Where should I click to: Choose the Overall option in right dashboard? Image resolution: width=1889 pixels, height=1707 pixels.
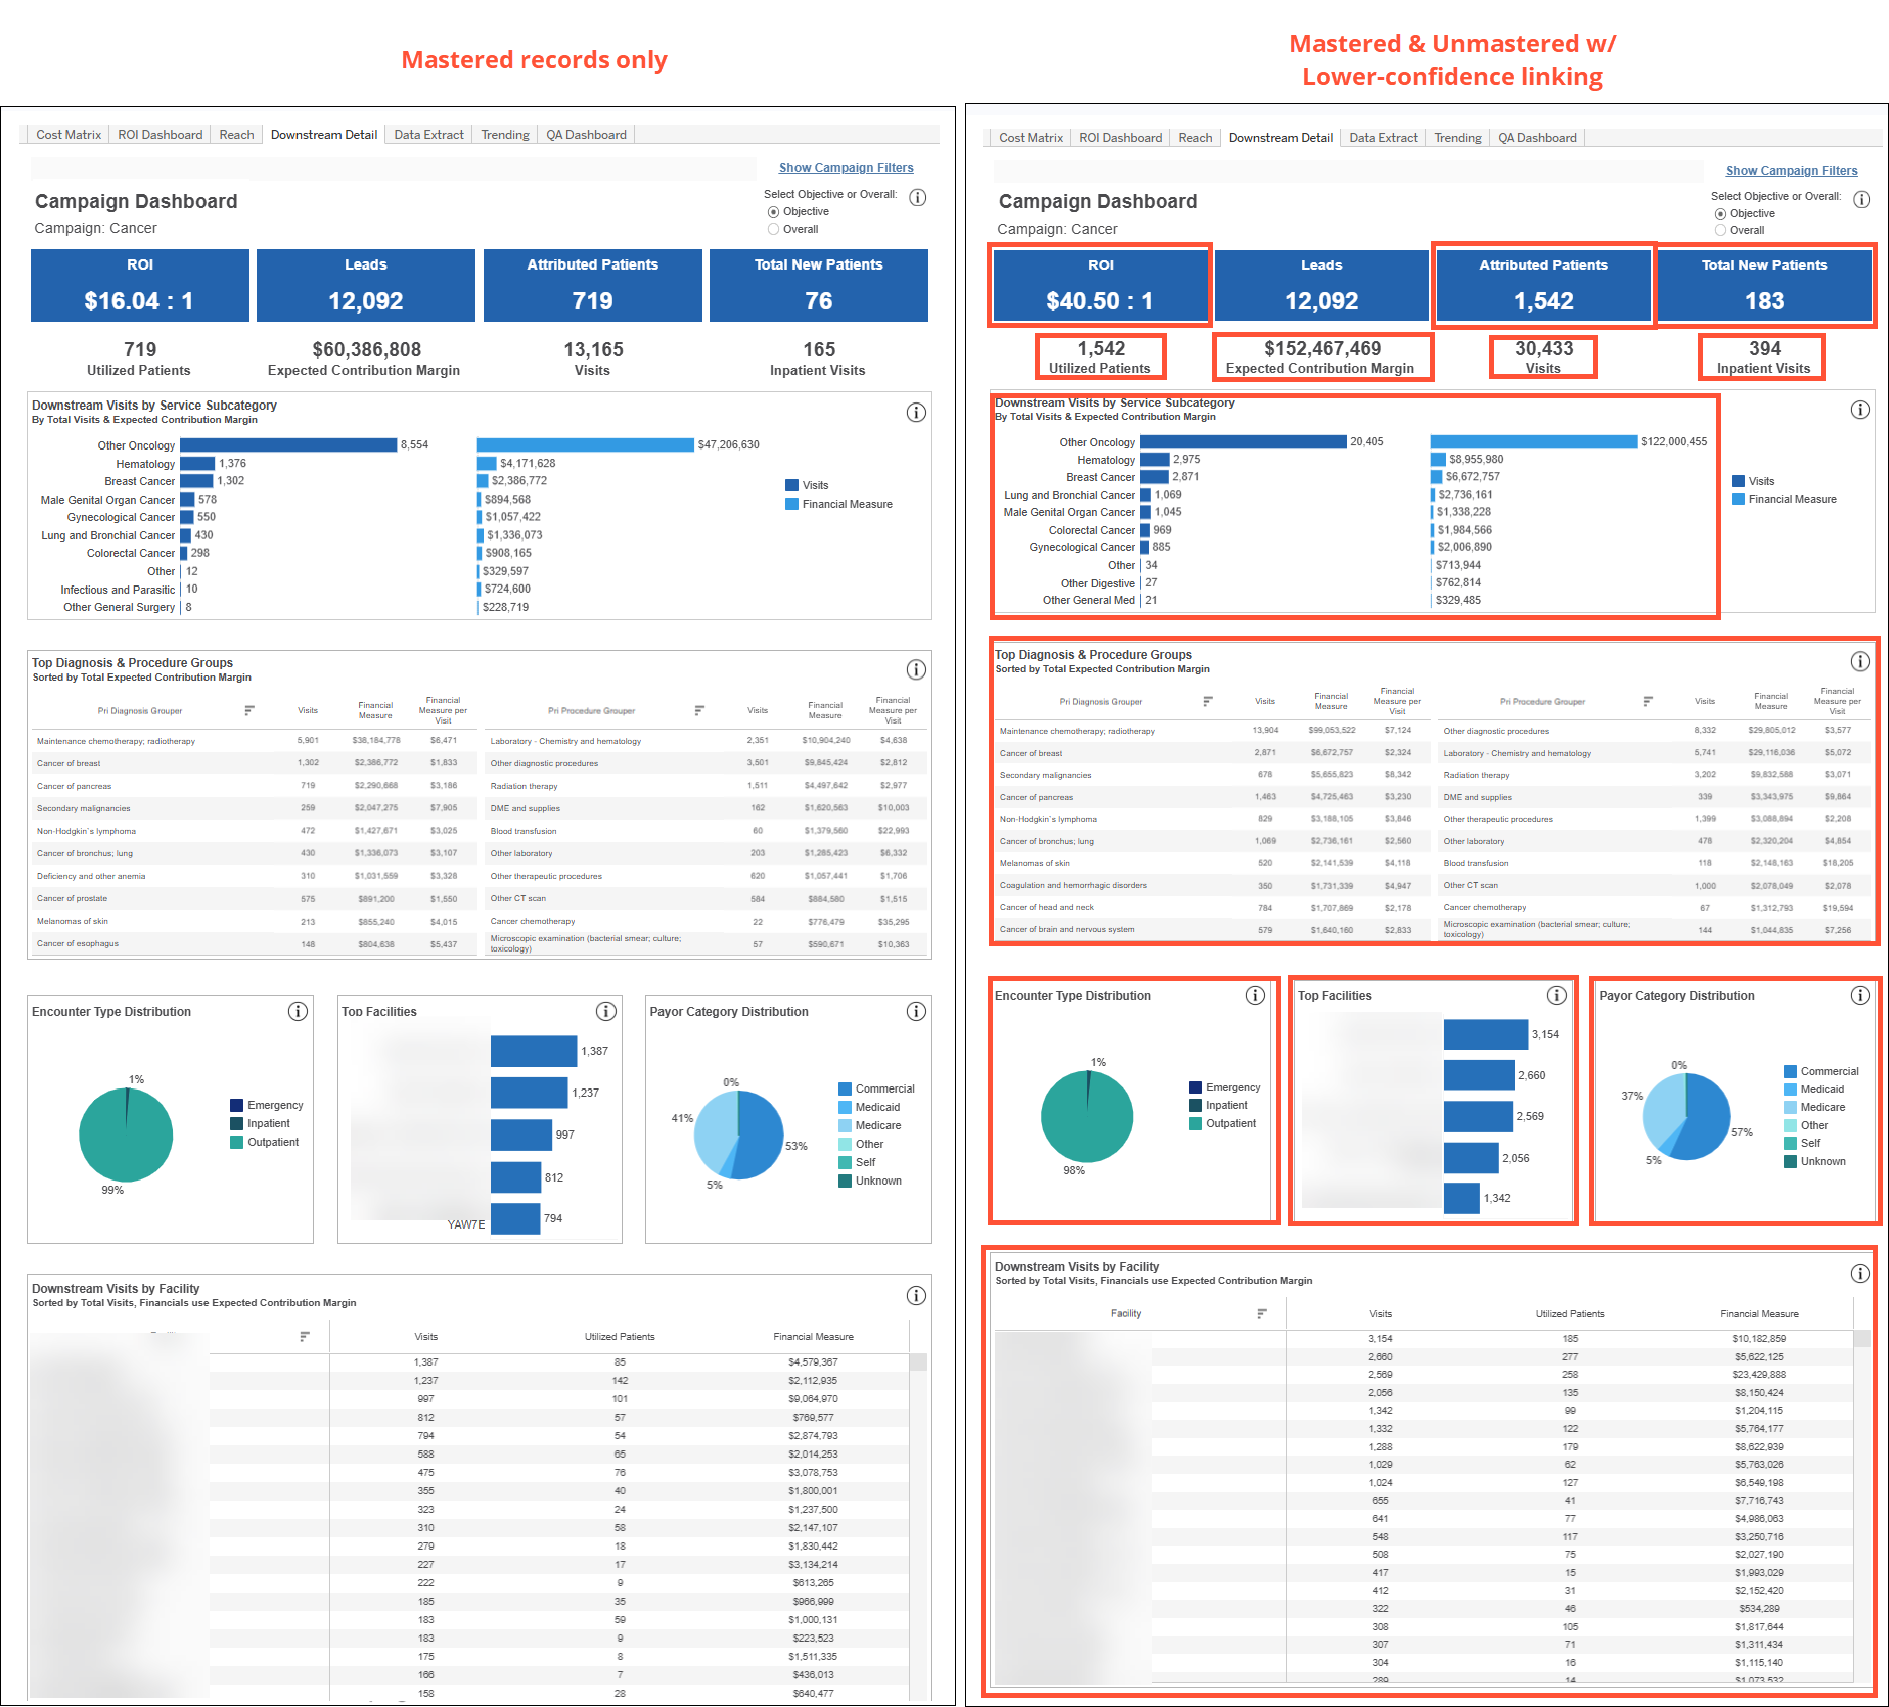click(x=1720, y=230)
